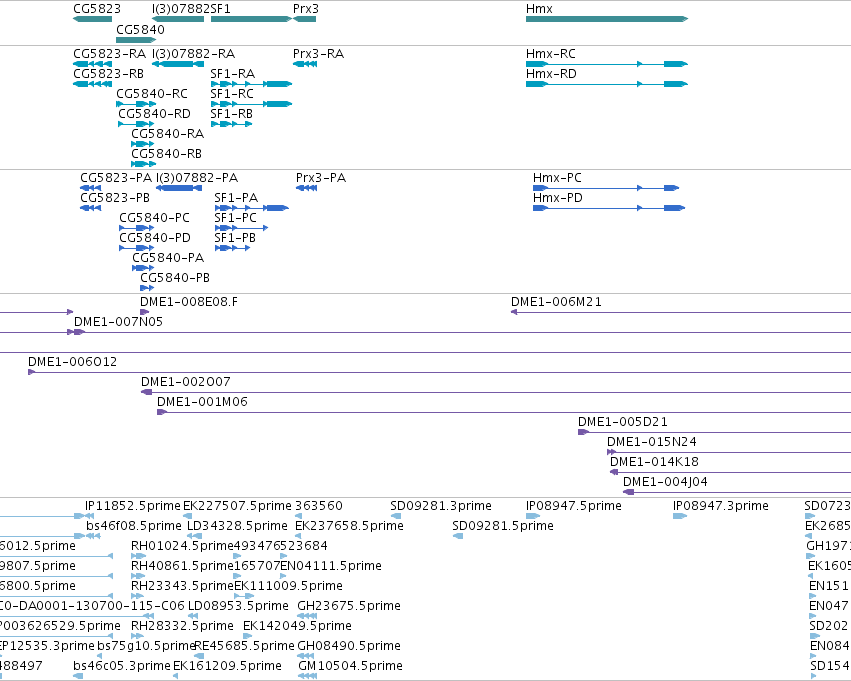Click the DME1-014K18 clone label

[655, 463]
